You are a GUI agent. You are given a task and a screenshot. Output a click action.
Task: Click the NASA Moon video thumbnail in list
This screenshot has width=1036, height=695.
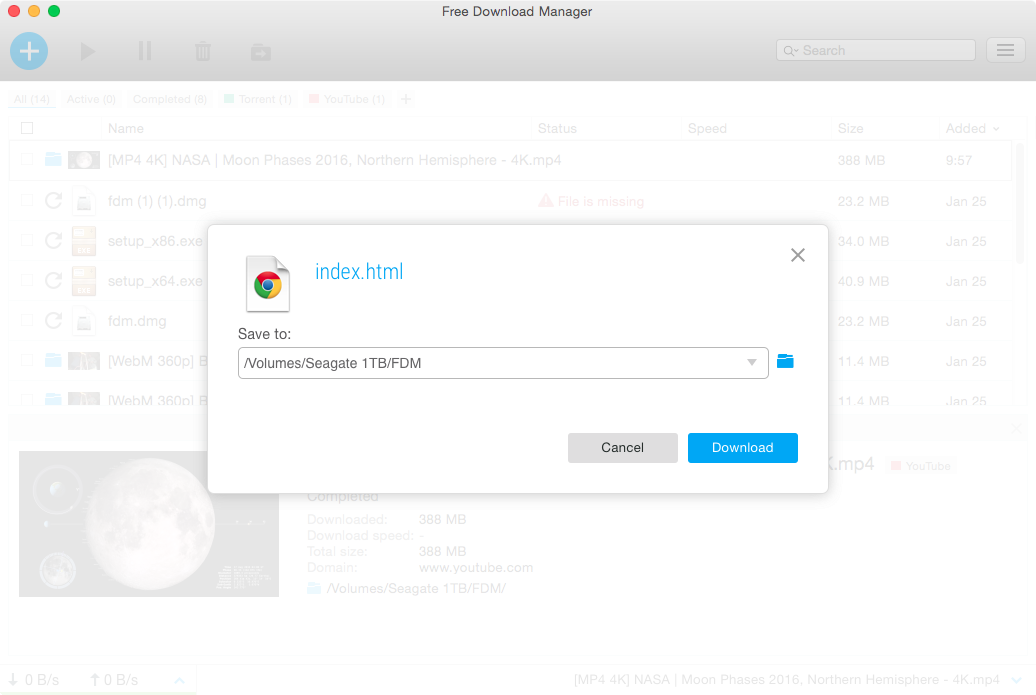point(84,160)
